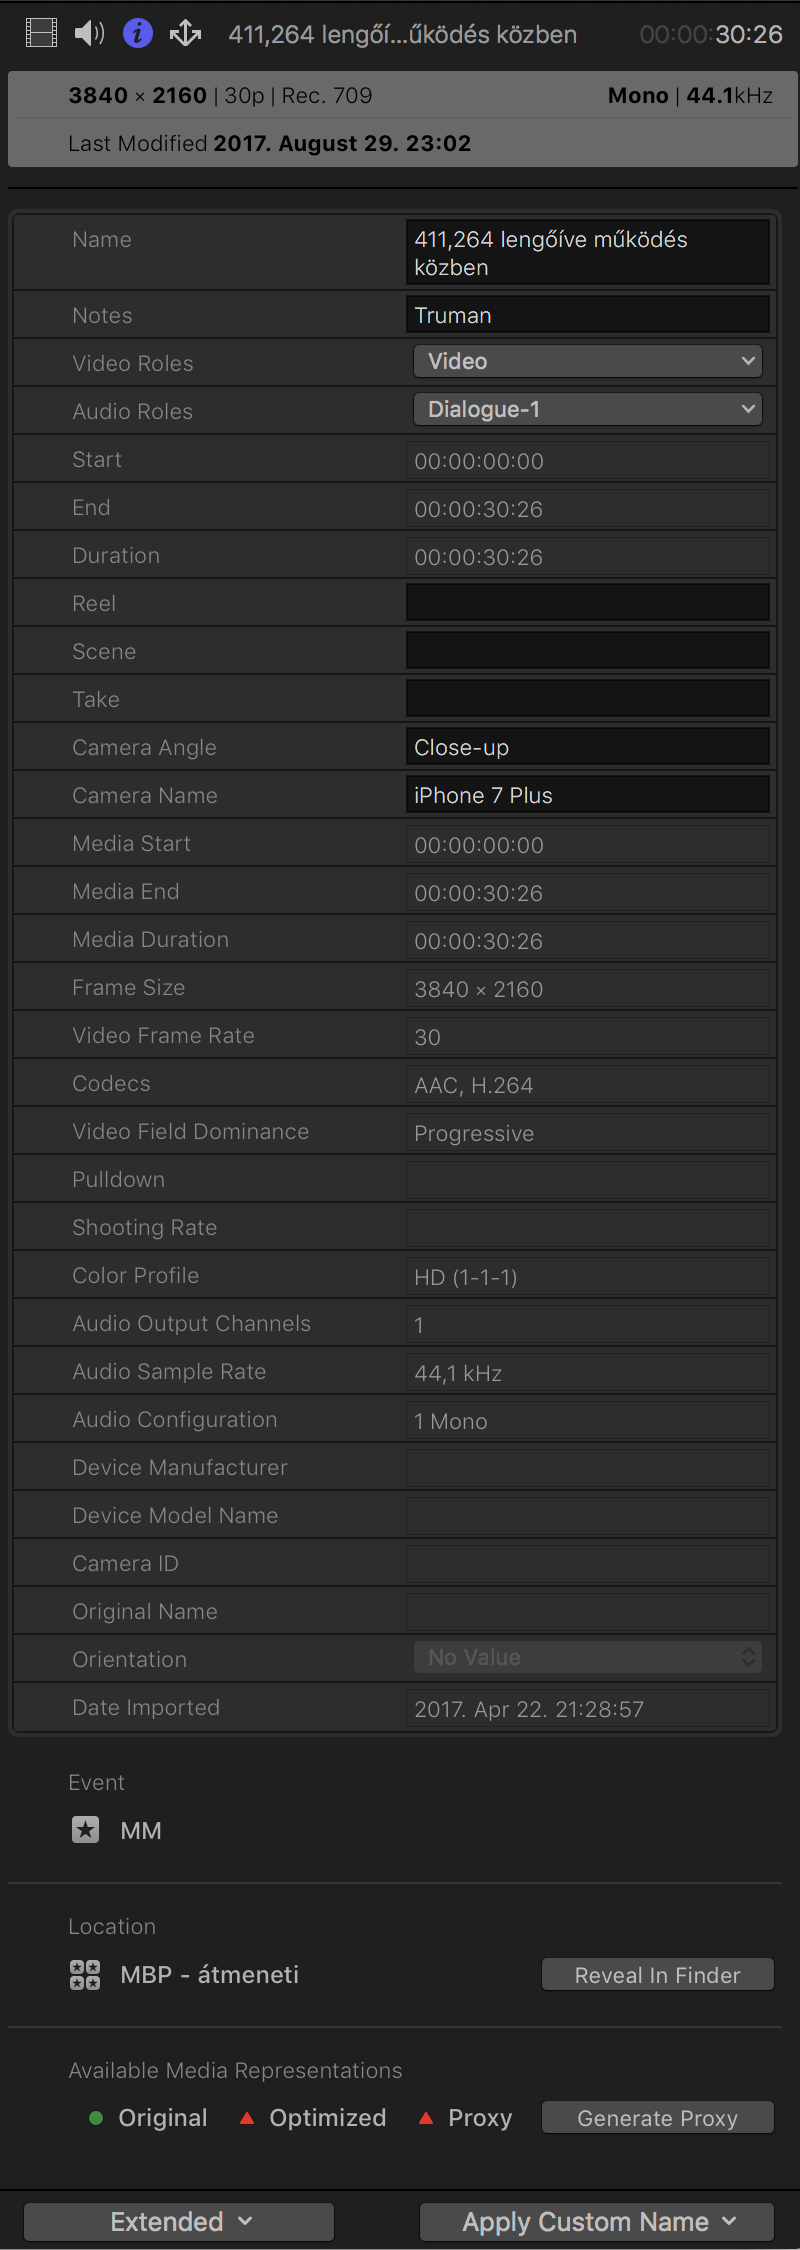Open the Orientation No Value popup
This screenshot has width=800, height=2250.
pos(587,1657)
